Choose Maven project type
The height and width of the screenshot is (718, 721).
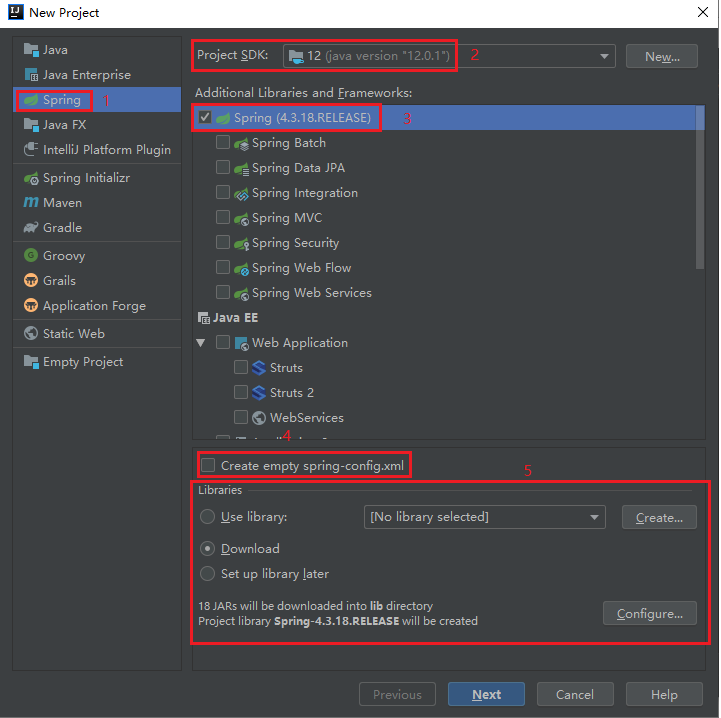(97, 203)
